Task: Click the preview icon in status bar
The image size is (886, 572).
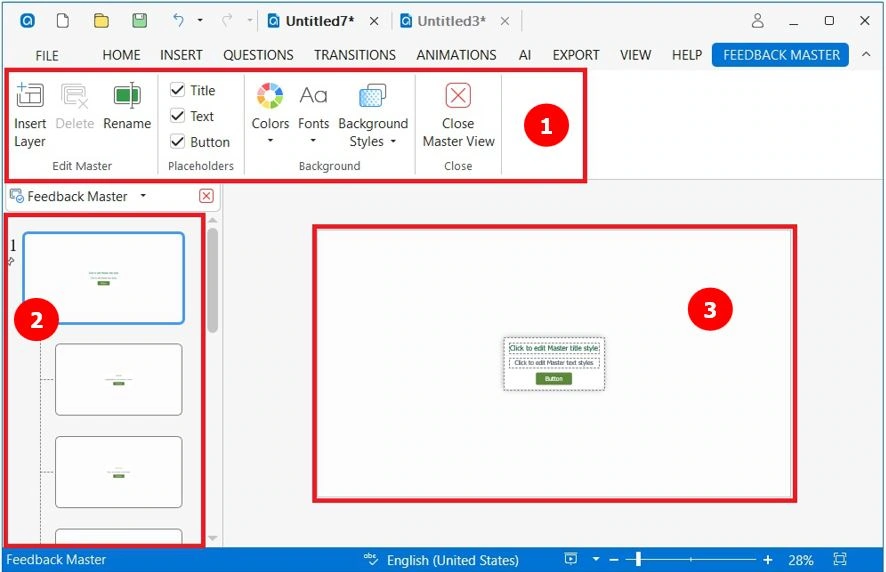Action: (571, 559)
